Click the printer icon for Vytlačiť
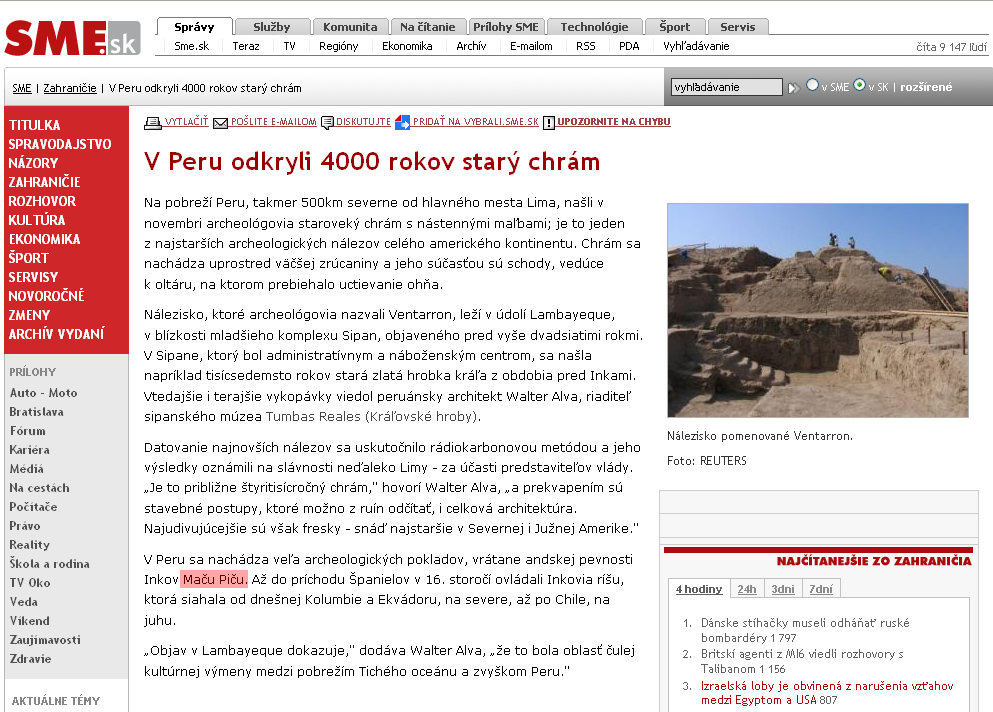The height and width of the screenshot is (712, 993). pos(153,123)
